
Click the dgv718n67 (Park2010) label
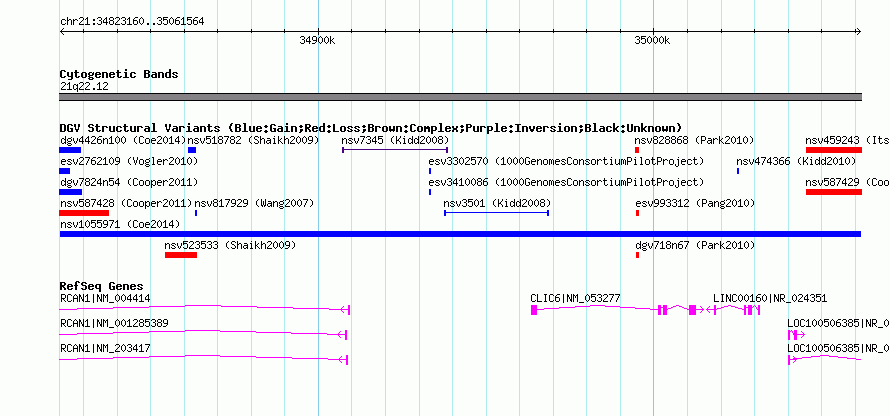(x=695, y=245)
